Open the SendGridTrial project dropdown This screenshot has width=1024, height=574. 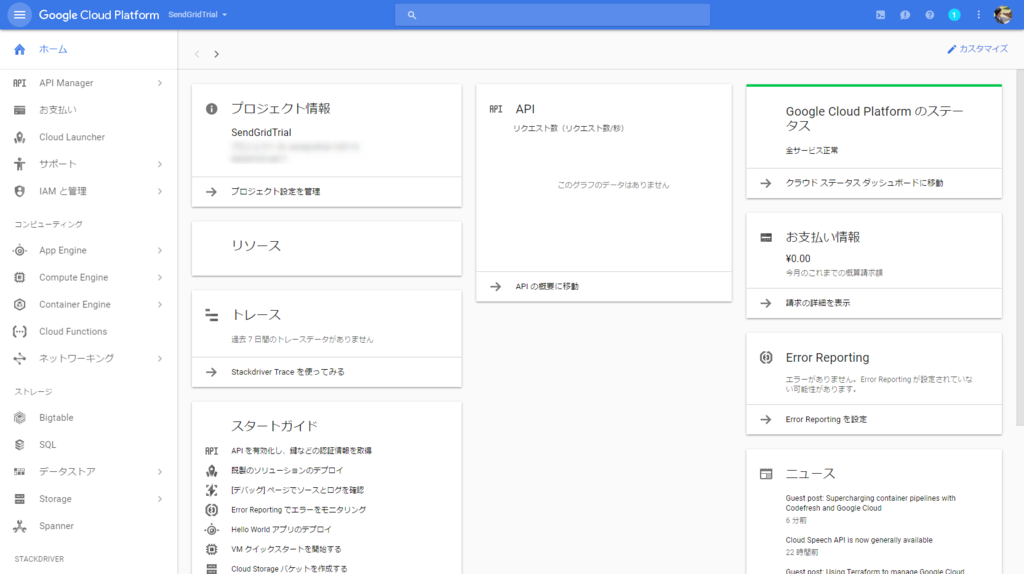(197, 14)
